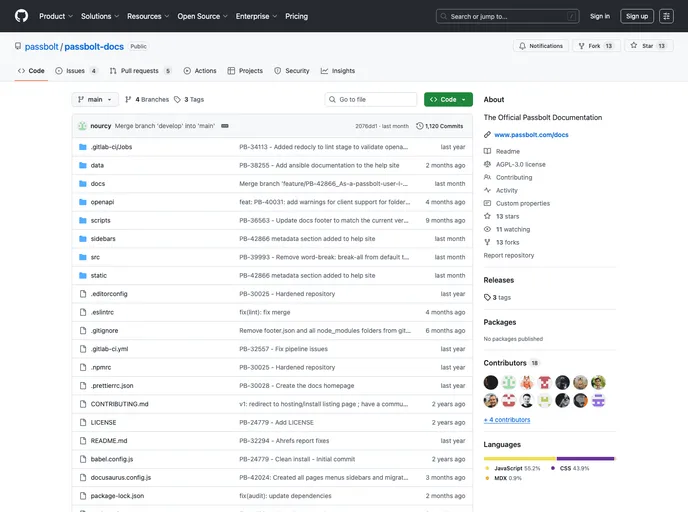Image resolution: width=688 pixels, height=512 pixels.
Task: Click the purple CSS language bar segment
Action: (585, 458)
